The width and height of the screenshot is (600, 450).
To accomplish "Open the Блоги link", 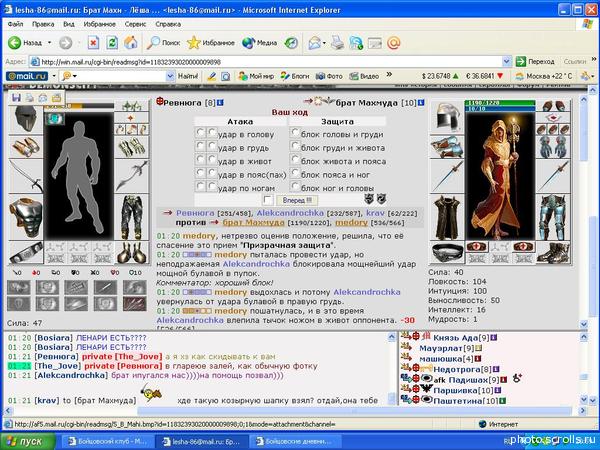I will tap(295, 76).
